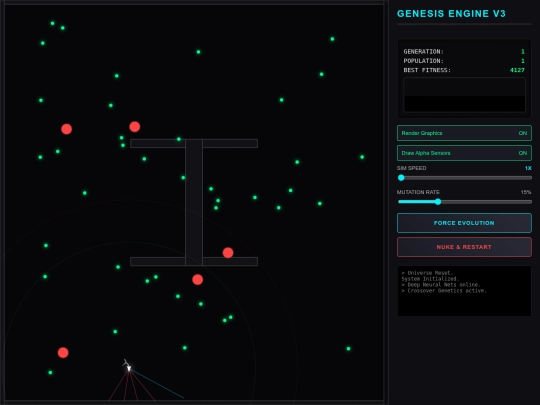Click the 'GENERATION:' stat label
Viewport: 540px width, 405px height.
(424, 52)
